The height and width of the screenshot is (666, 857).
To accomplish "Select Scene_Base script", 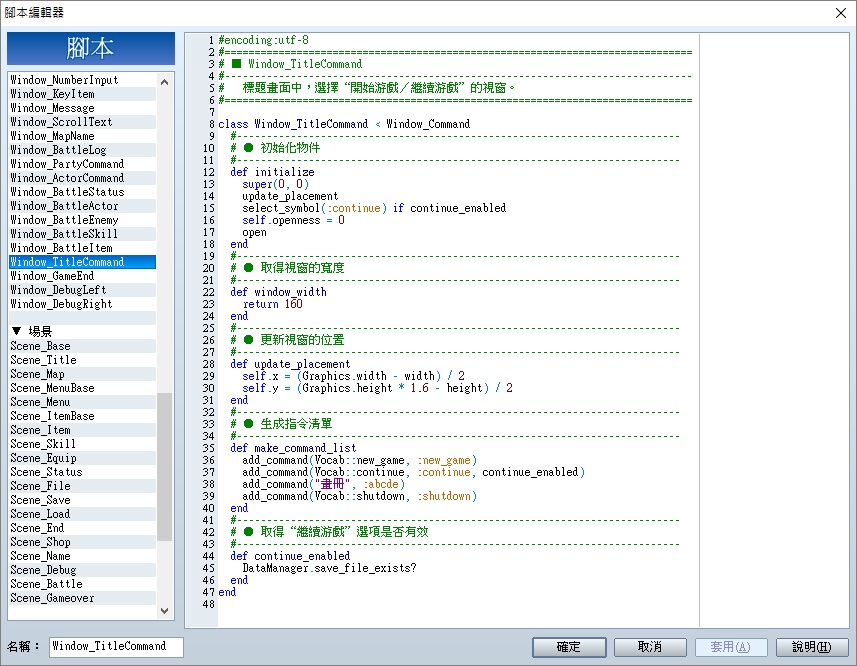I will tap(82, 346).
